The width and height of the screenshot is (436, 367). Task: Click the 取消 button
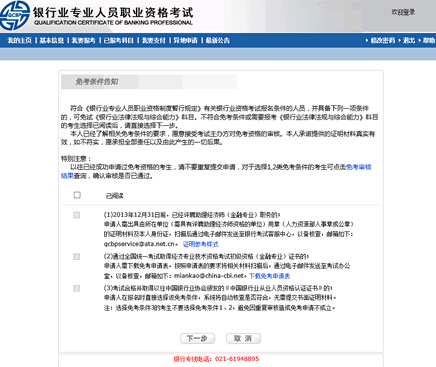pos(243,339)
